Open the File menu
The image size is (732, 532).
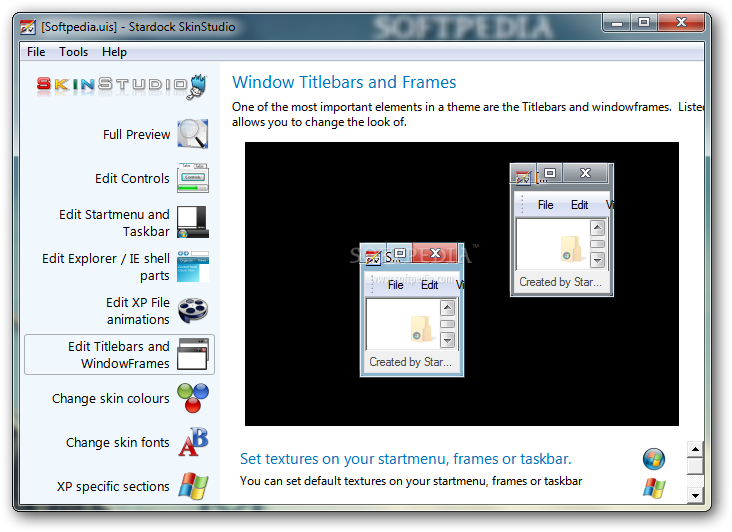pyautogui.click(x=36, y=52)
